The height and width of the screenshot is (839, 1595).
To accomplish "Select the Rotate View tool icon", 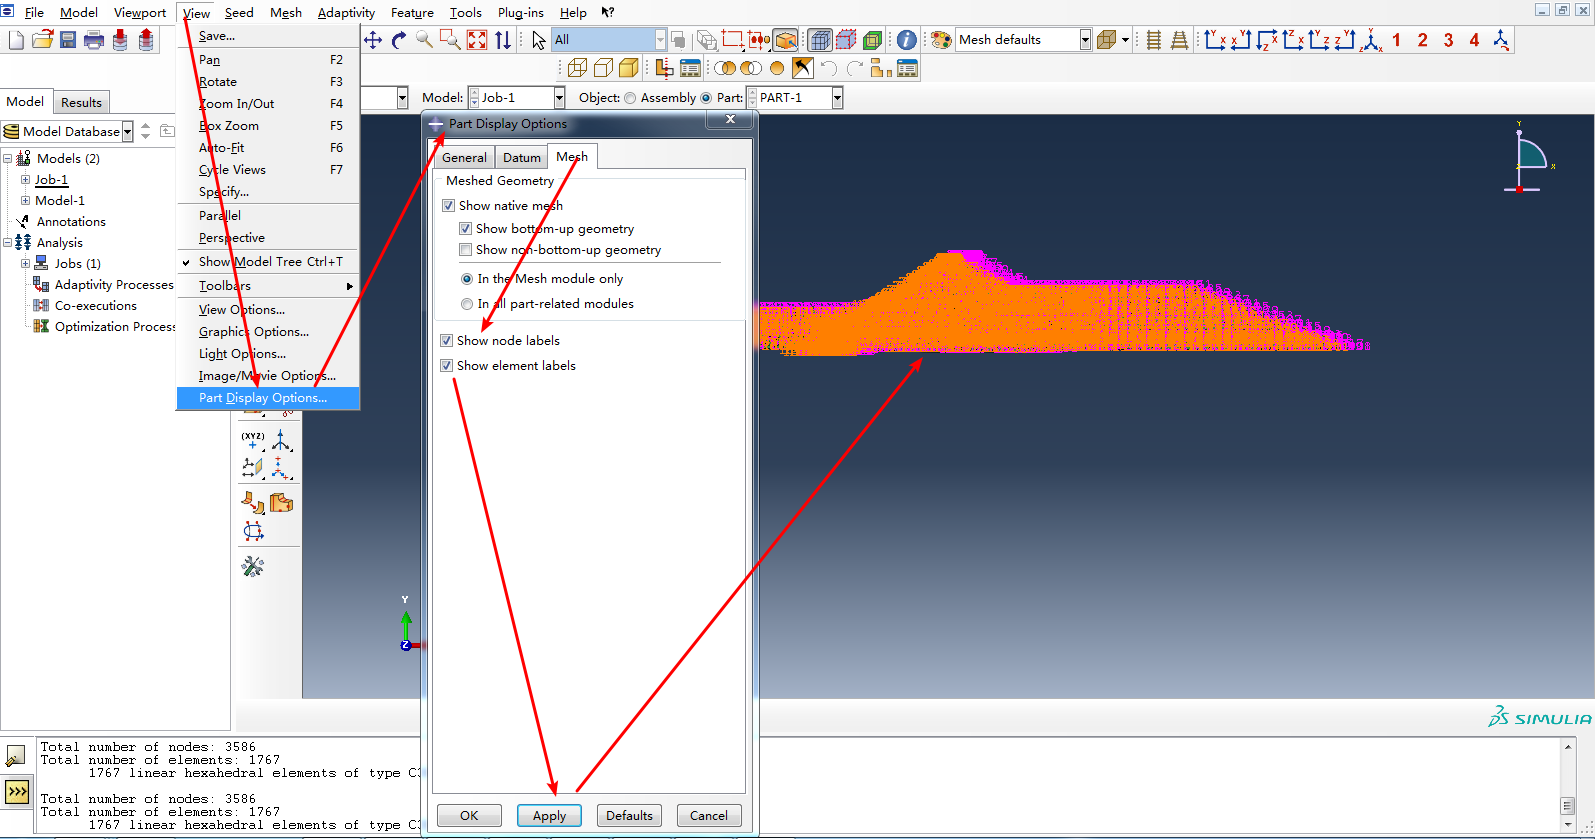I will [399, 40].
